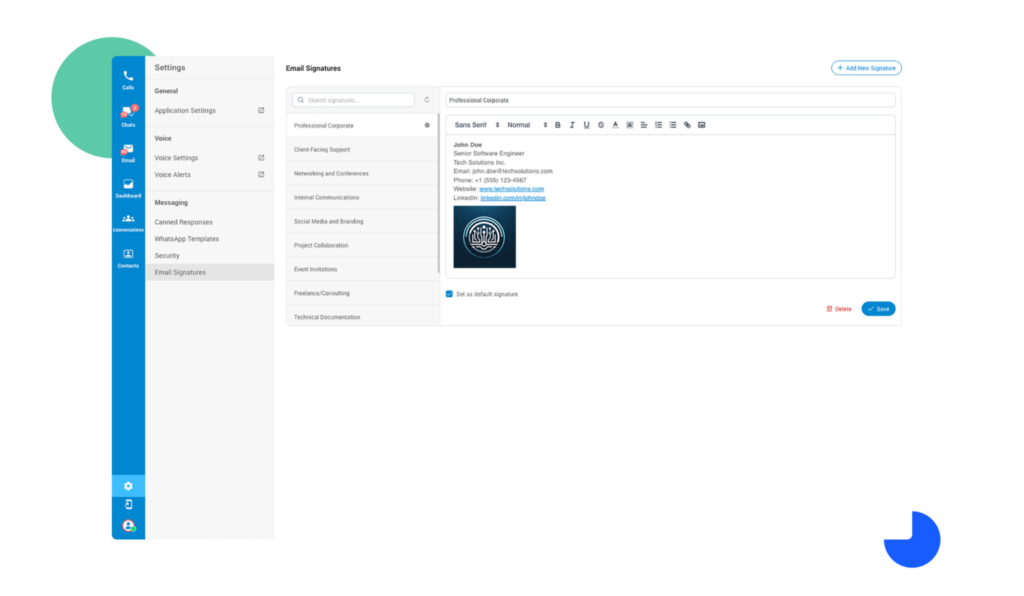Click the Add New Signature button
This screenshot has width=1024, height=596.
(x=865, y=67)
